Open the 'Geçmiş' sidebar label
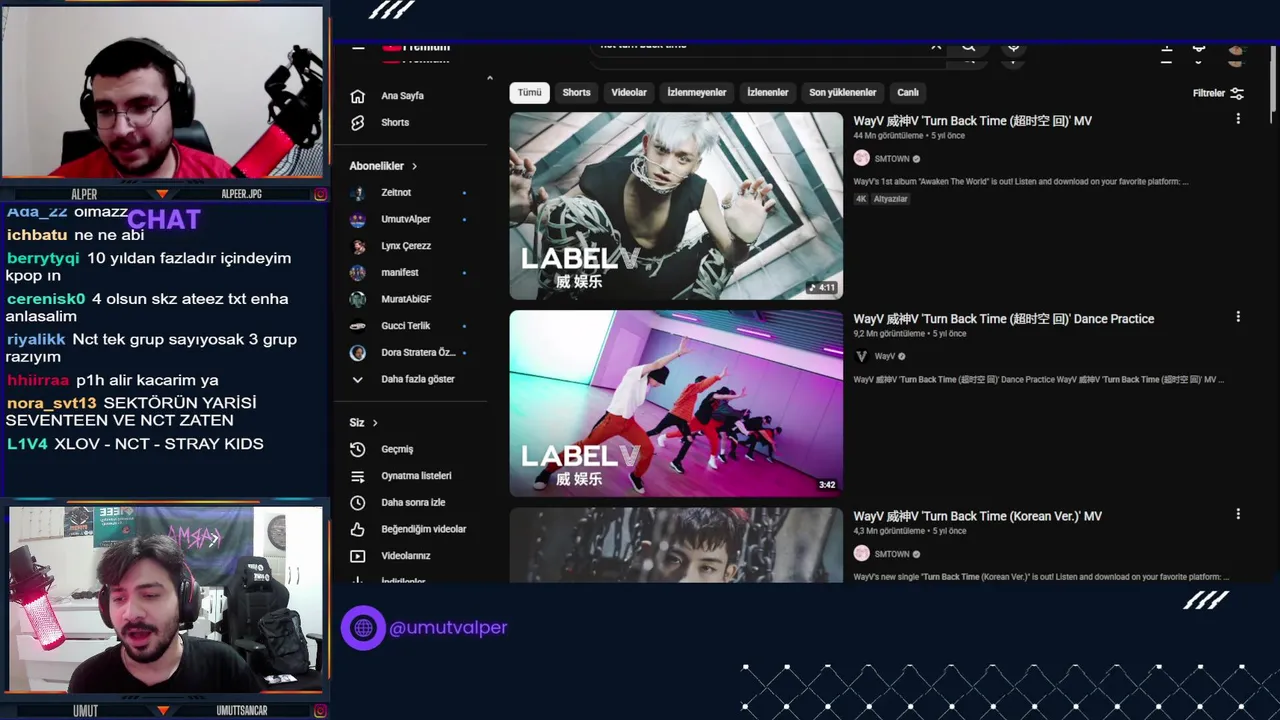Image resolution: width=1280 pixels, height=720 pixels. point(397,449)
